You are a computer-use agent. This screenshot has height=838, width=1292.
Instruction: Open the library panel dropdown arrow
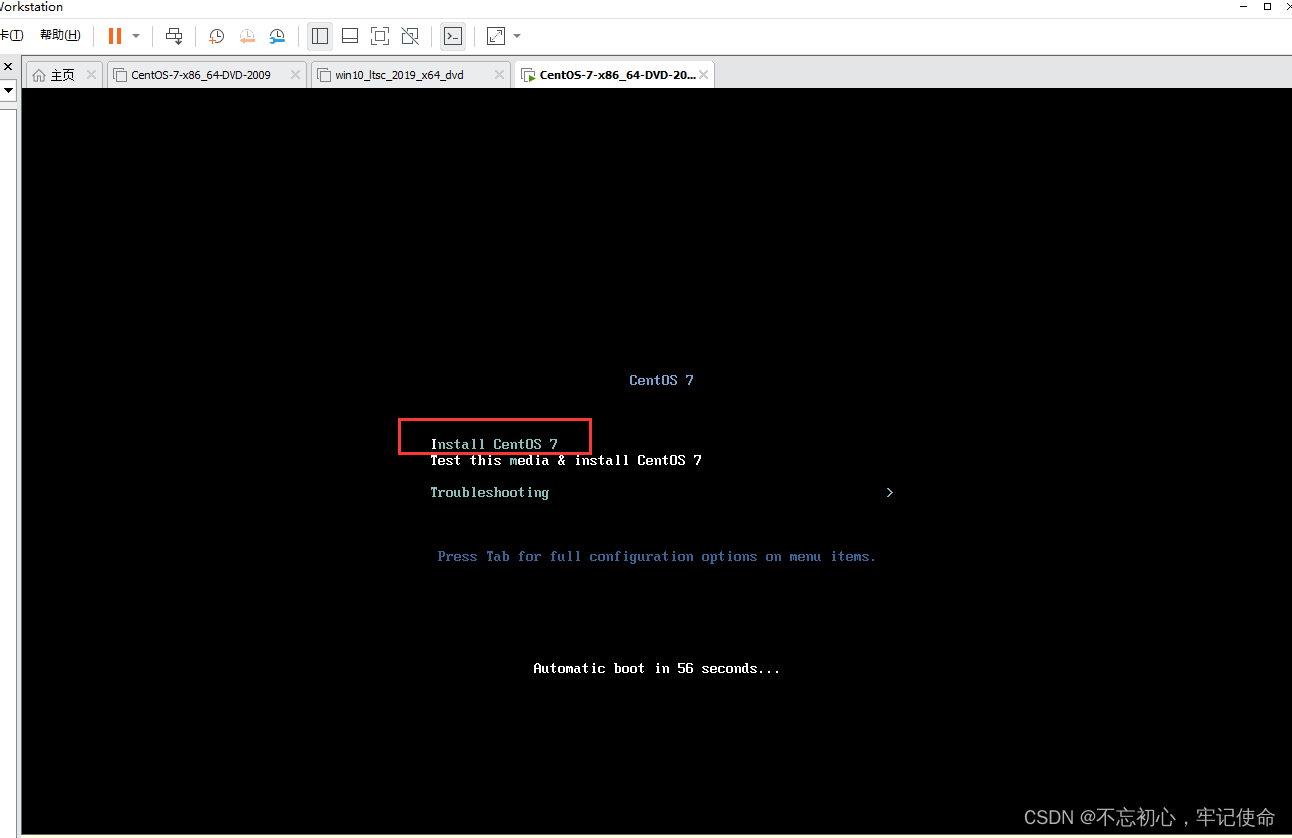pos(8,90)
